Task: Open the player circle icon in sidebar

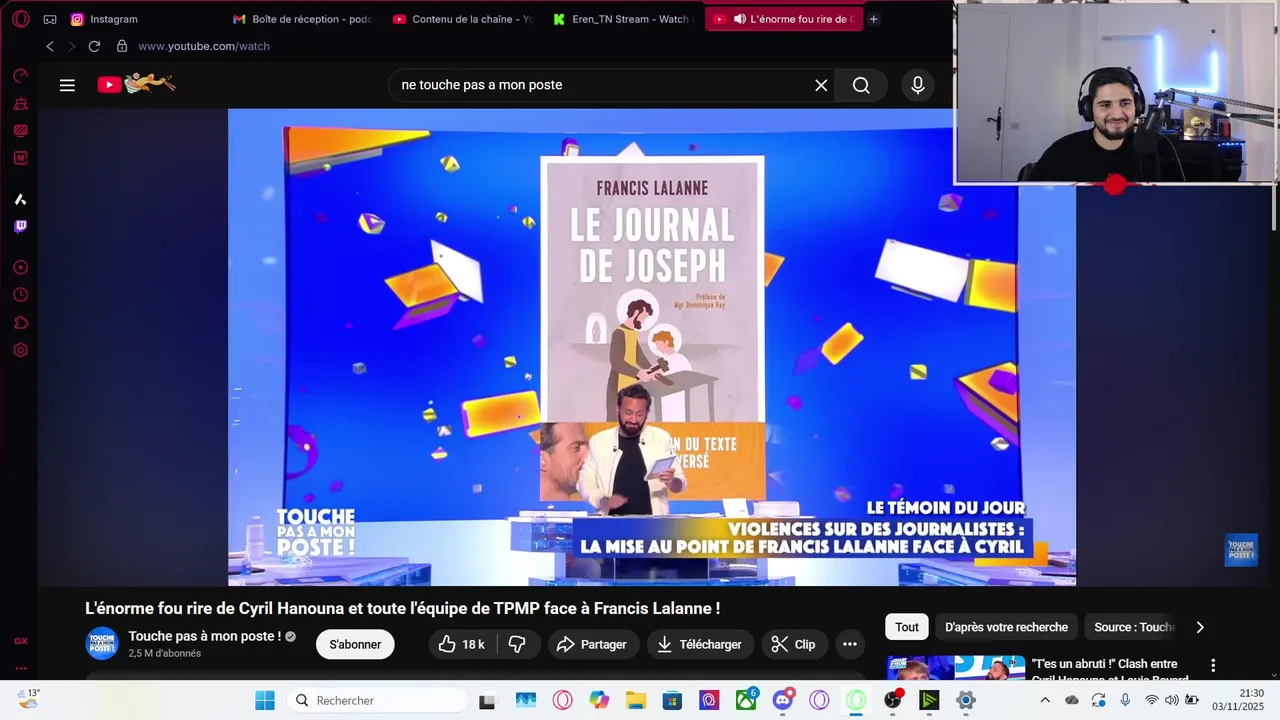Action: point(21,267)
